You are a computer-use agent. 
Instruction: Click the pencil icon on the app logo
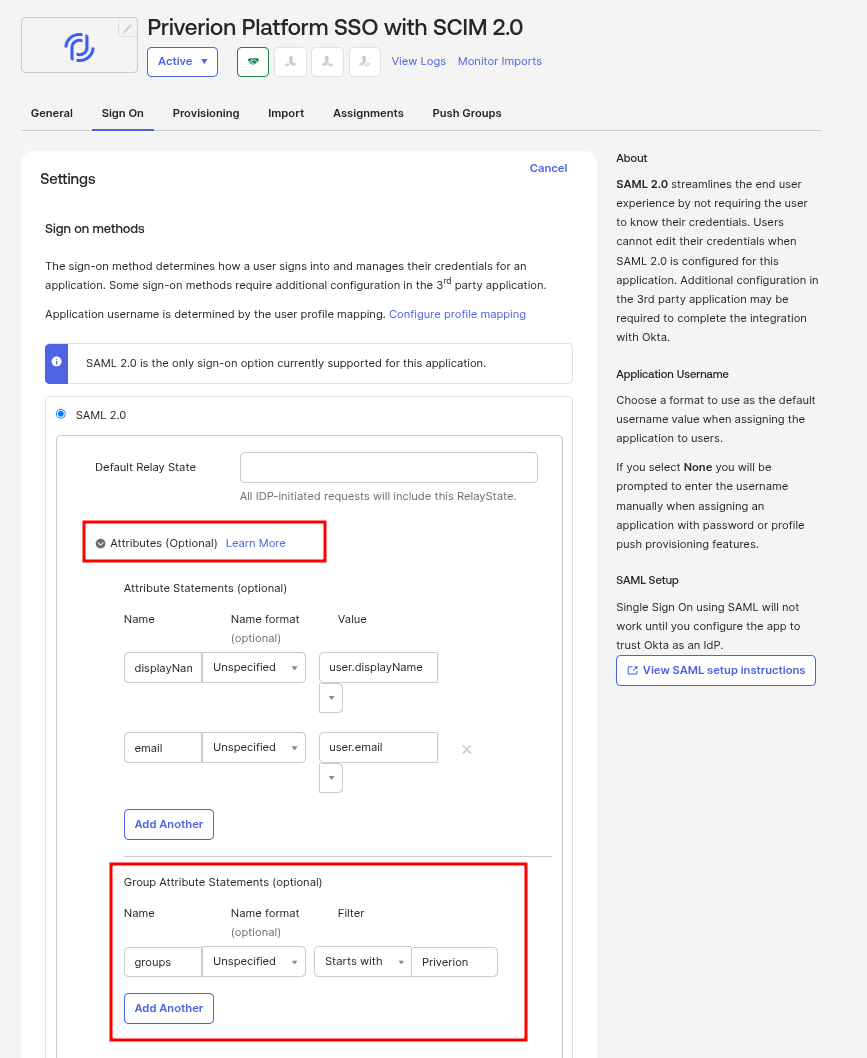coord(127,28)
